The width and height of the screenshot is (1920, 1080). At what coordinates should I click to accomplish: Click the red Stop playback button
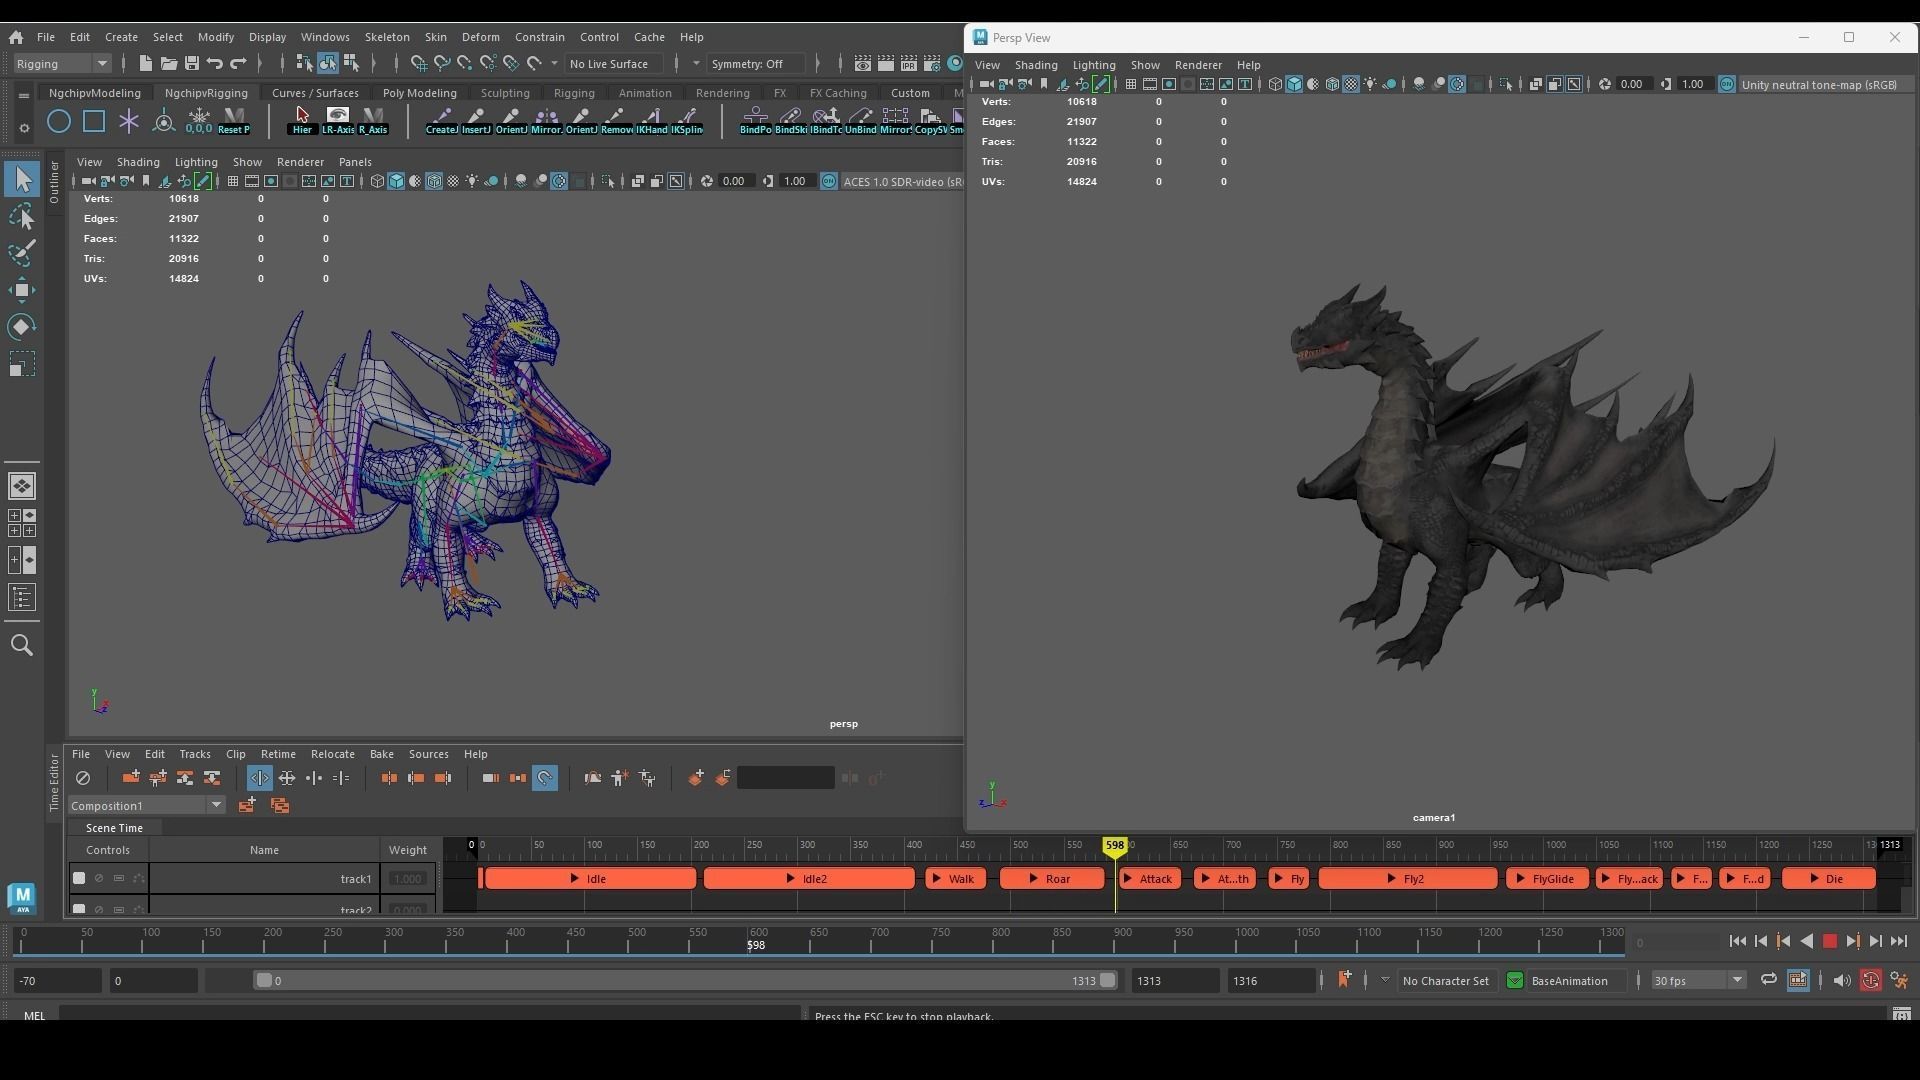(1830, 941)
